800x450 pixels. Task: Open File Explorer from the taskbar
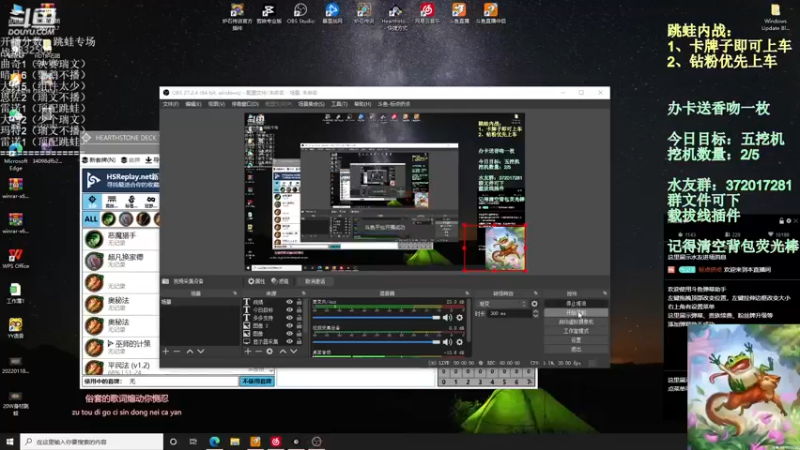click(x=235, y=441)
